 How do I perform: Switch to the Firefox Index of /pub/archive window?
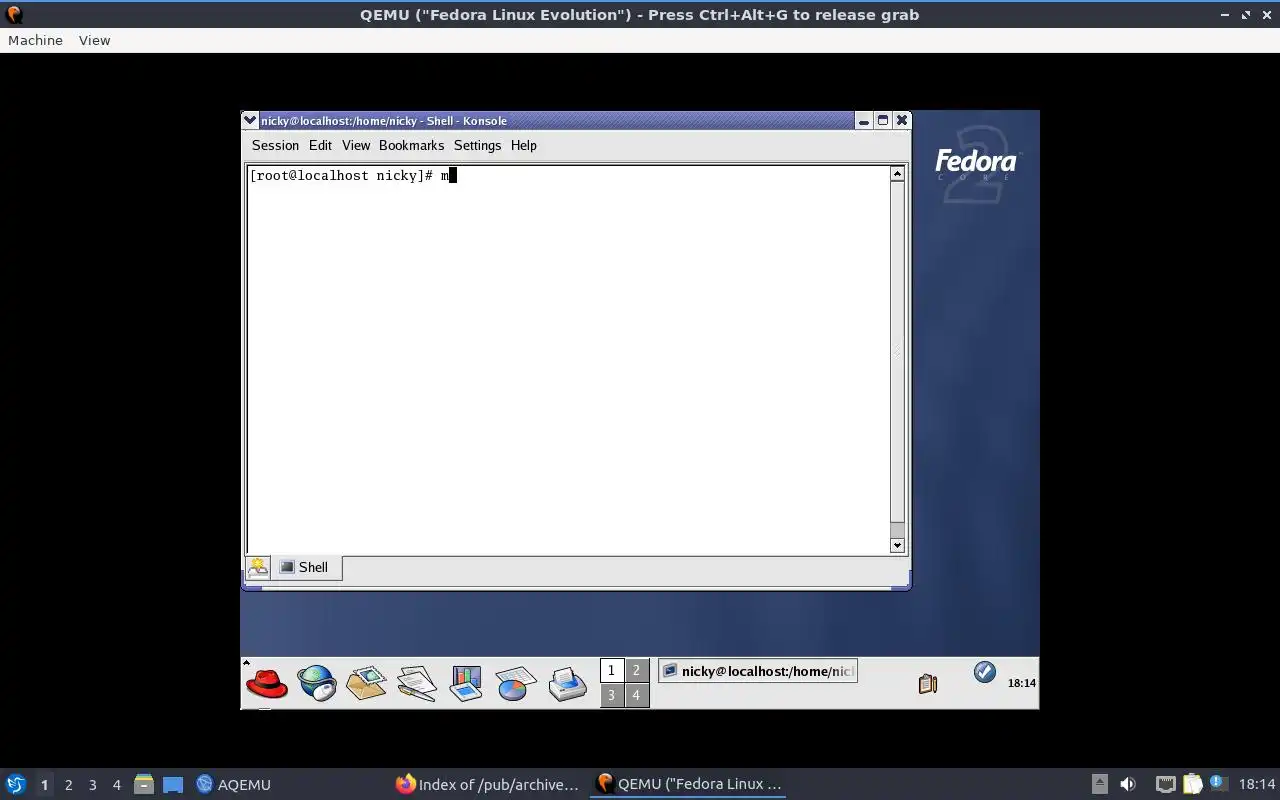487,784
